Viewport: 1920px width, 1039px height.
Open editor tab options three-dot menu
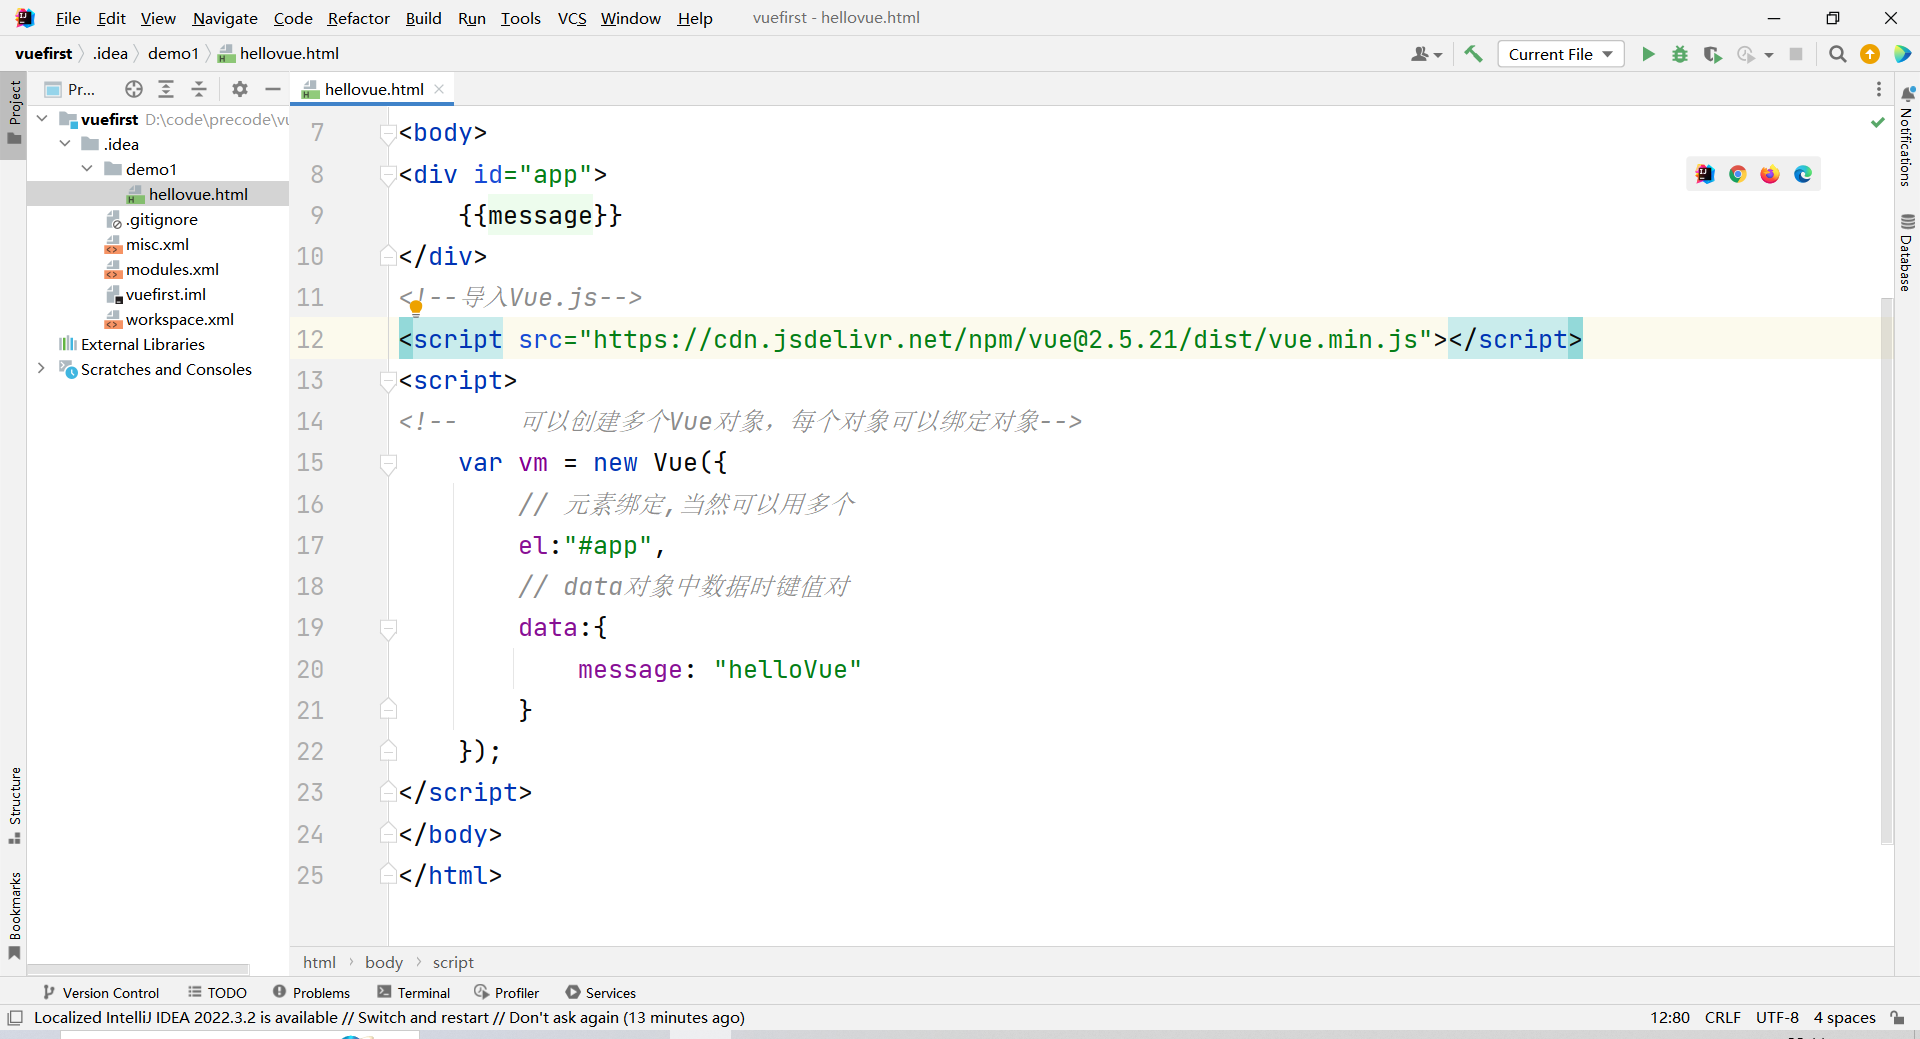1879,89
